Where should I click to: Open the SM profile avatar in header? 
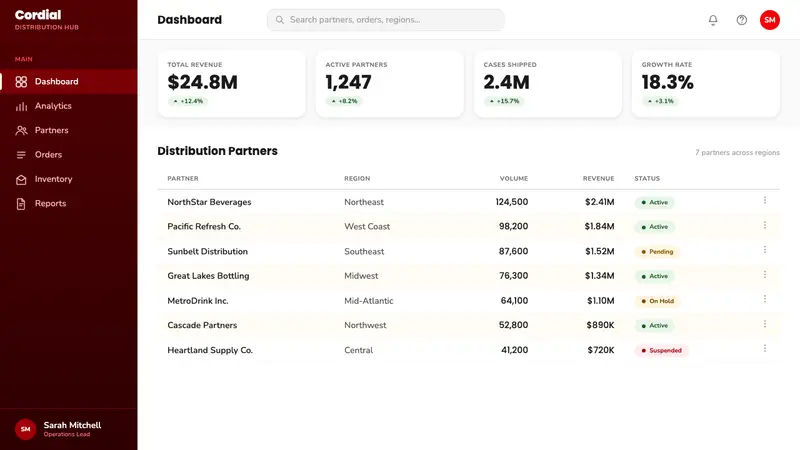tap(769, 20)
